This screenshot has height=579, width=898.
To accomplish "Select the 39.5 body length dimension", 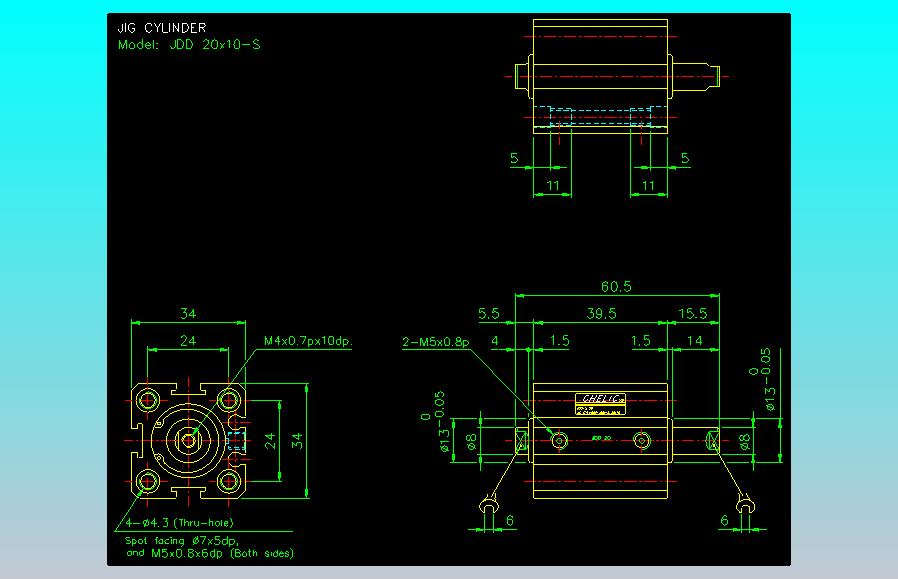I will coord(601,313).
